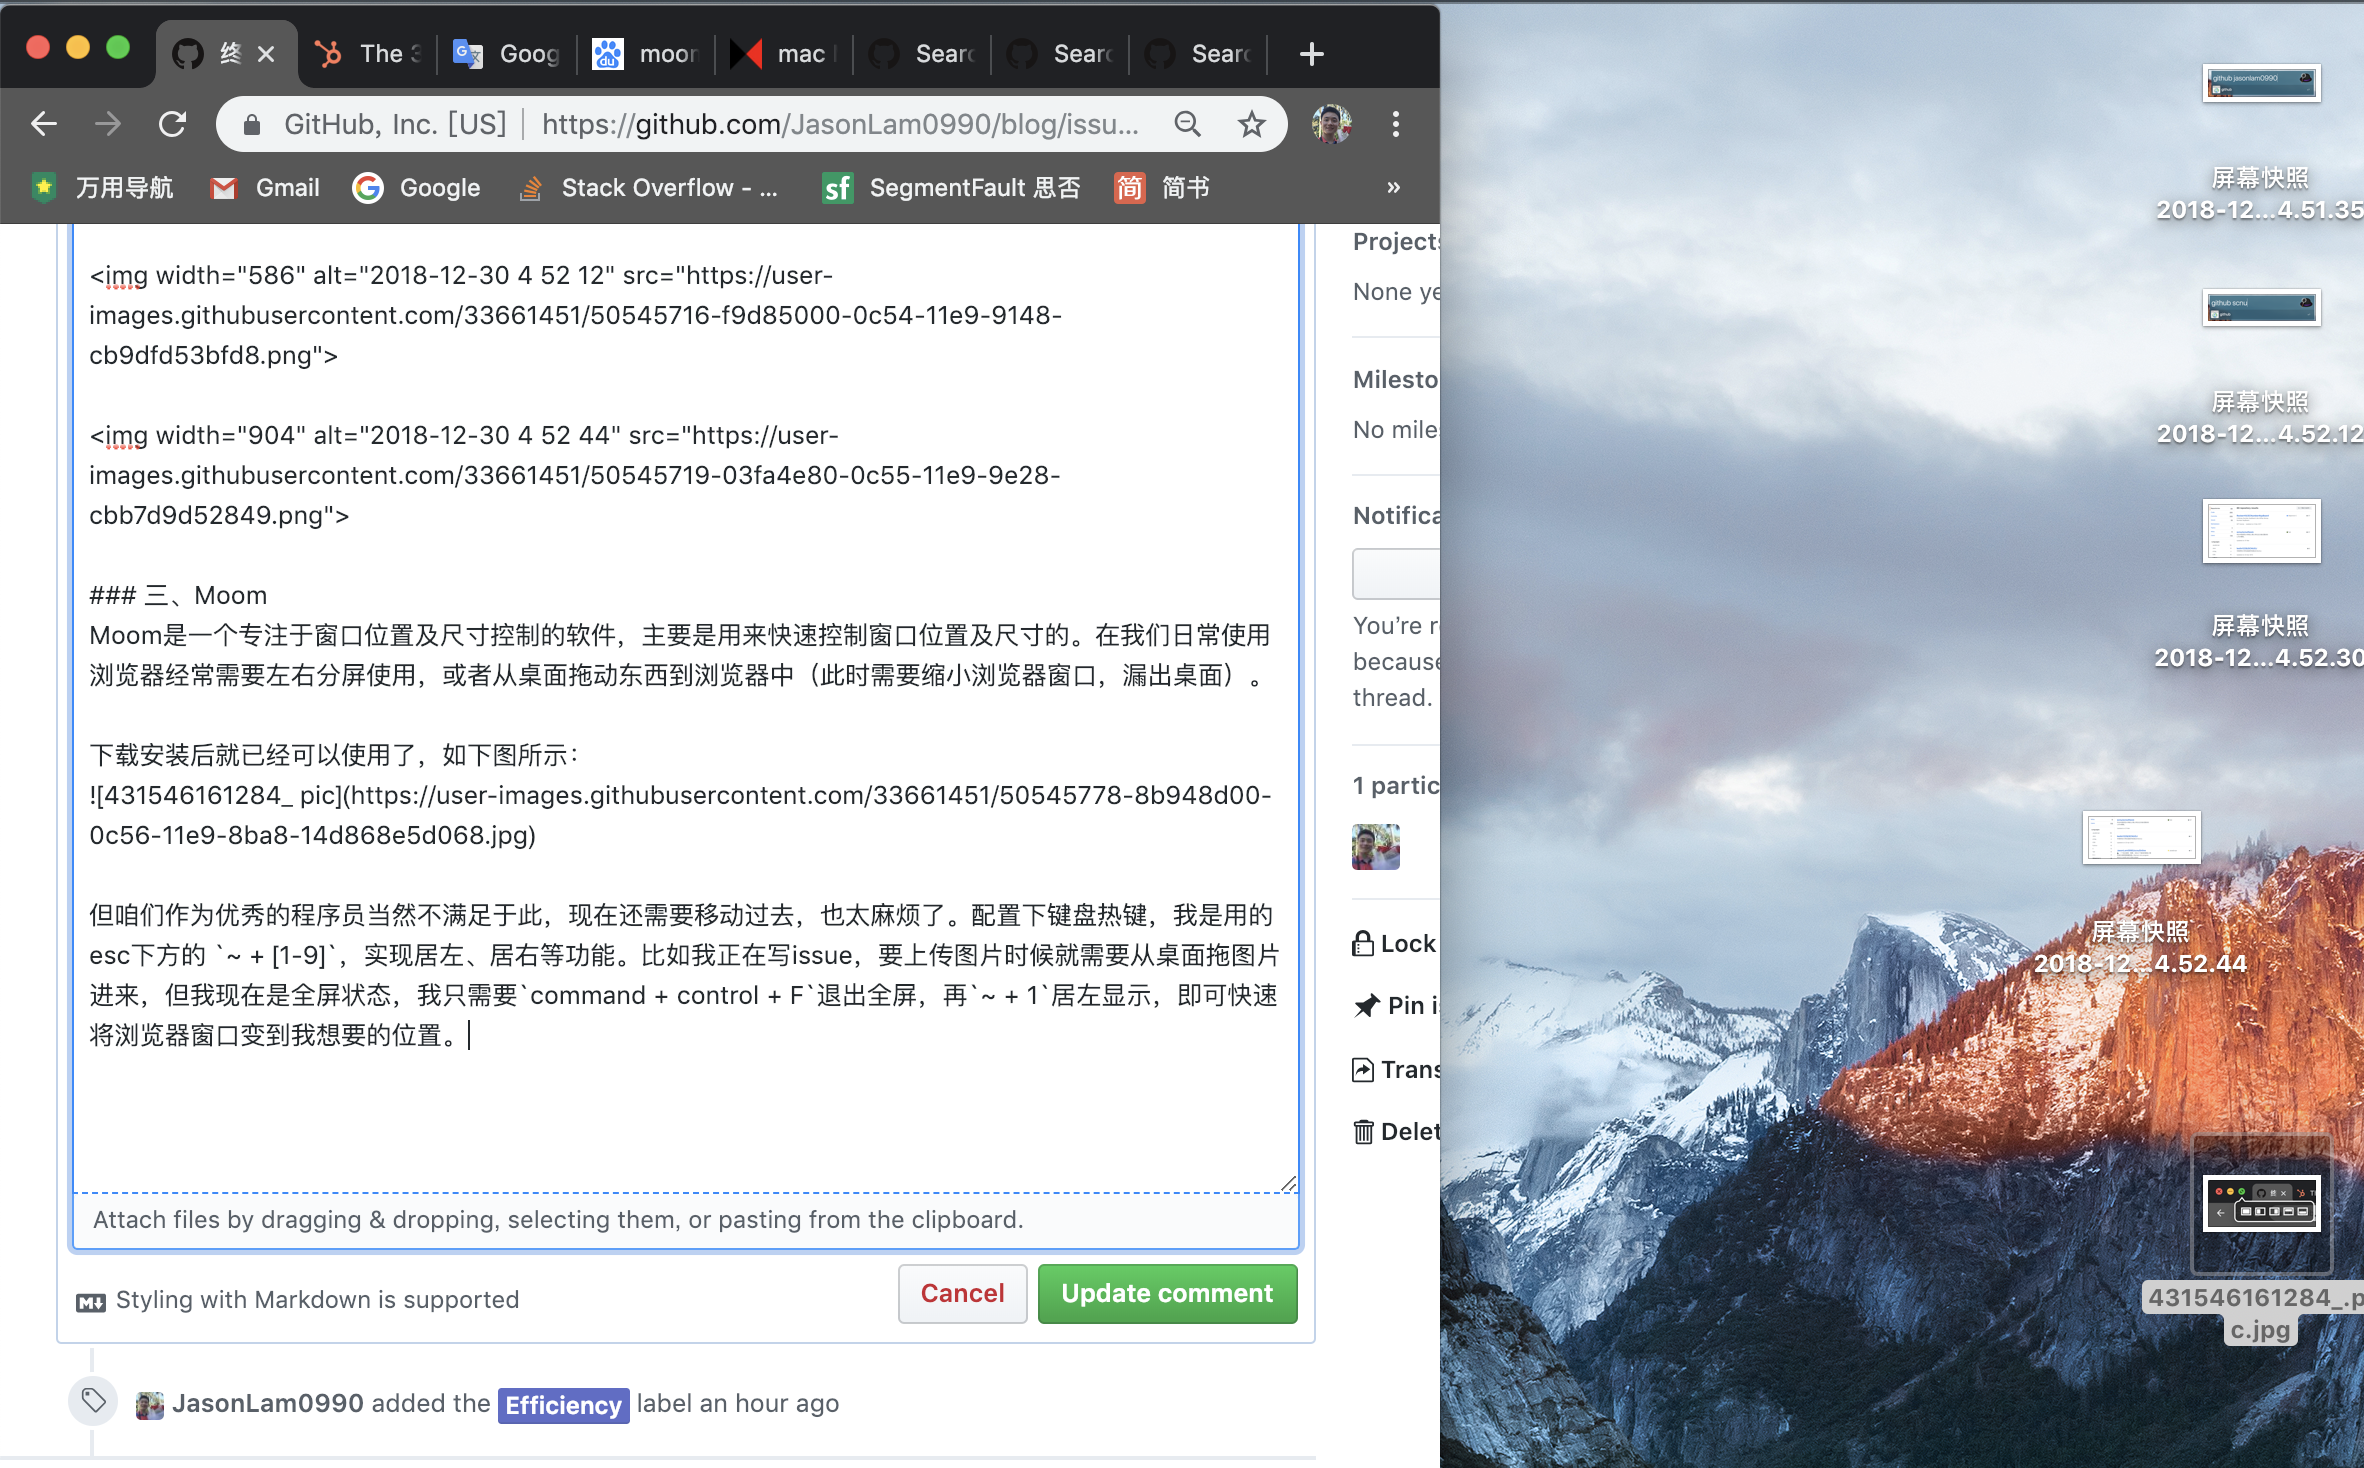This screenshot has width=2364, height=1468.
Task: Click the lock icon in the address bar
Action: click(x=252, y=125)
